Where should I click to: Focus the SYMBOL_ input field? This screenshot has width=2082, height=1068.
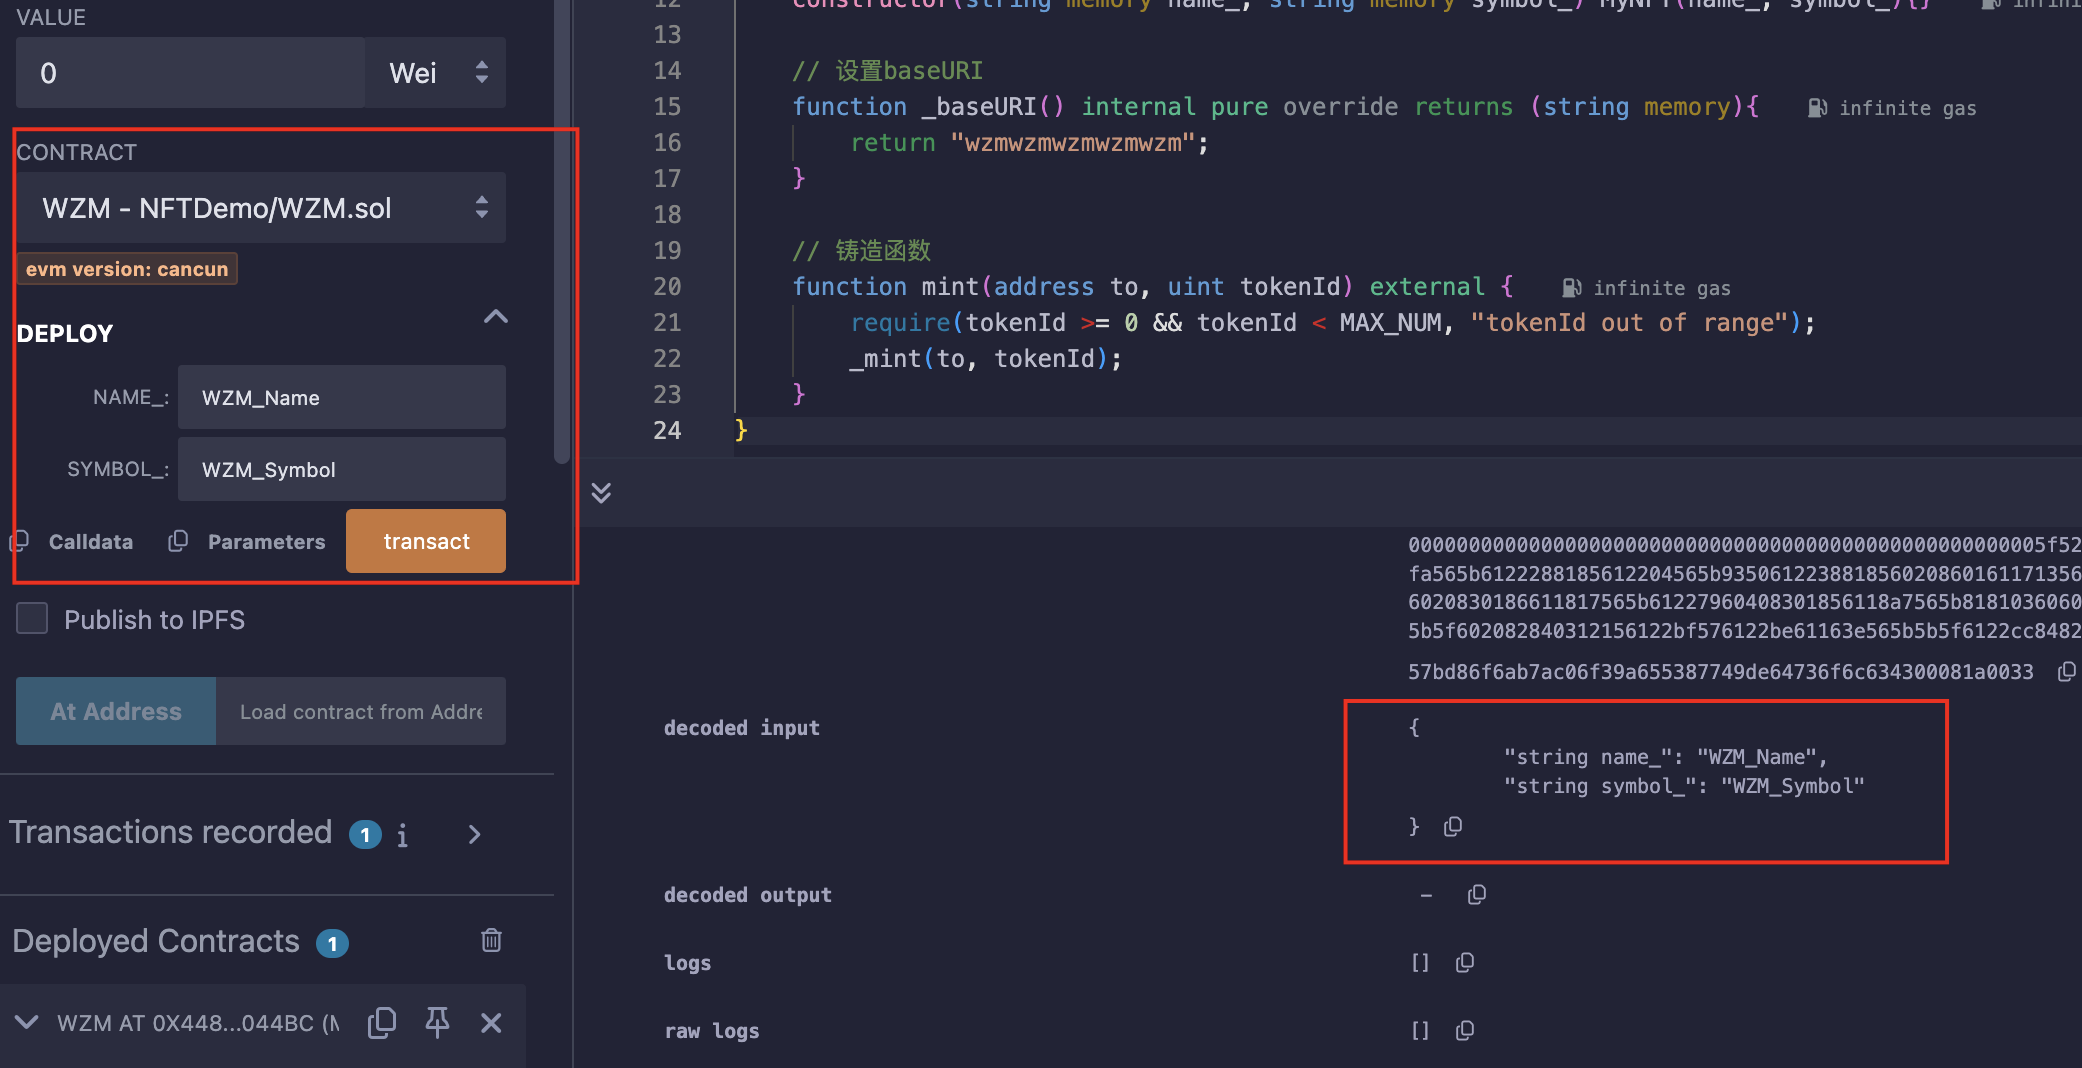[x=342, y=469]
